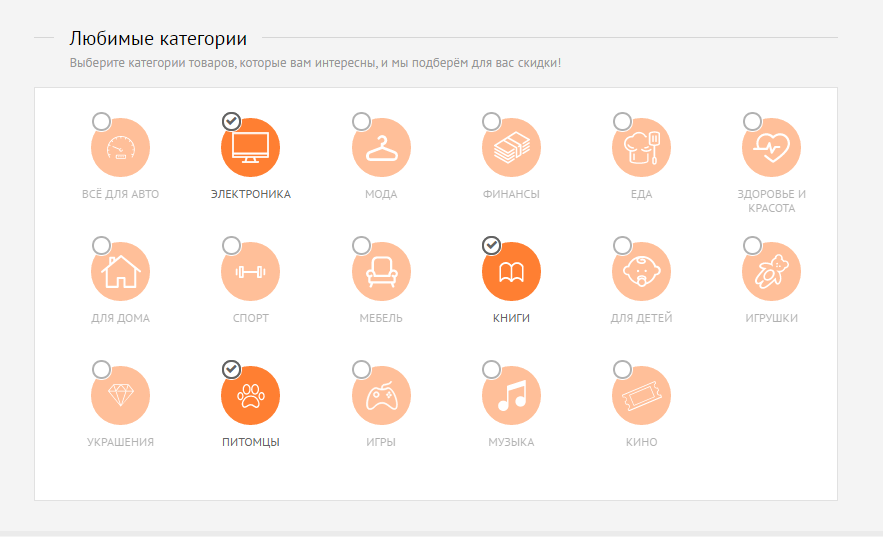The height and width of the screenshot is (537, 883).
Task: Select the house icon for Для дома
Action: (121, 271)
